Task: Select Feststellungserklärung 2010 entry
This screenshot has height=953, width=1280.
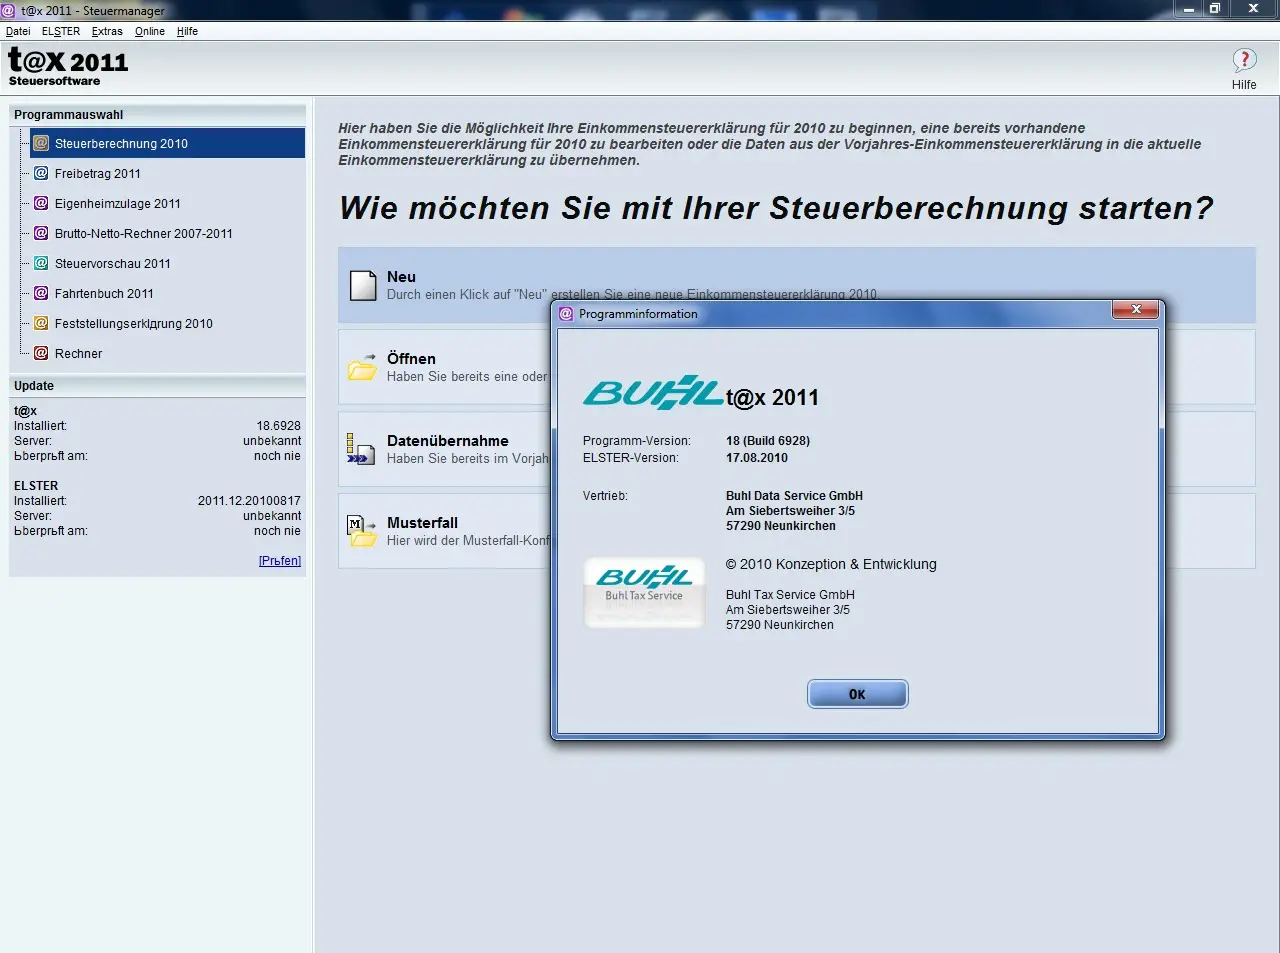Action: tap(134, 323)
